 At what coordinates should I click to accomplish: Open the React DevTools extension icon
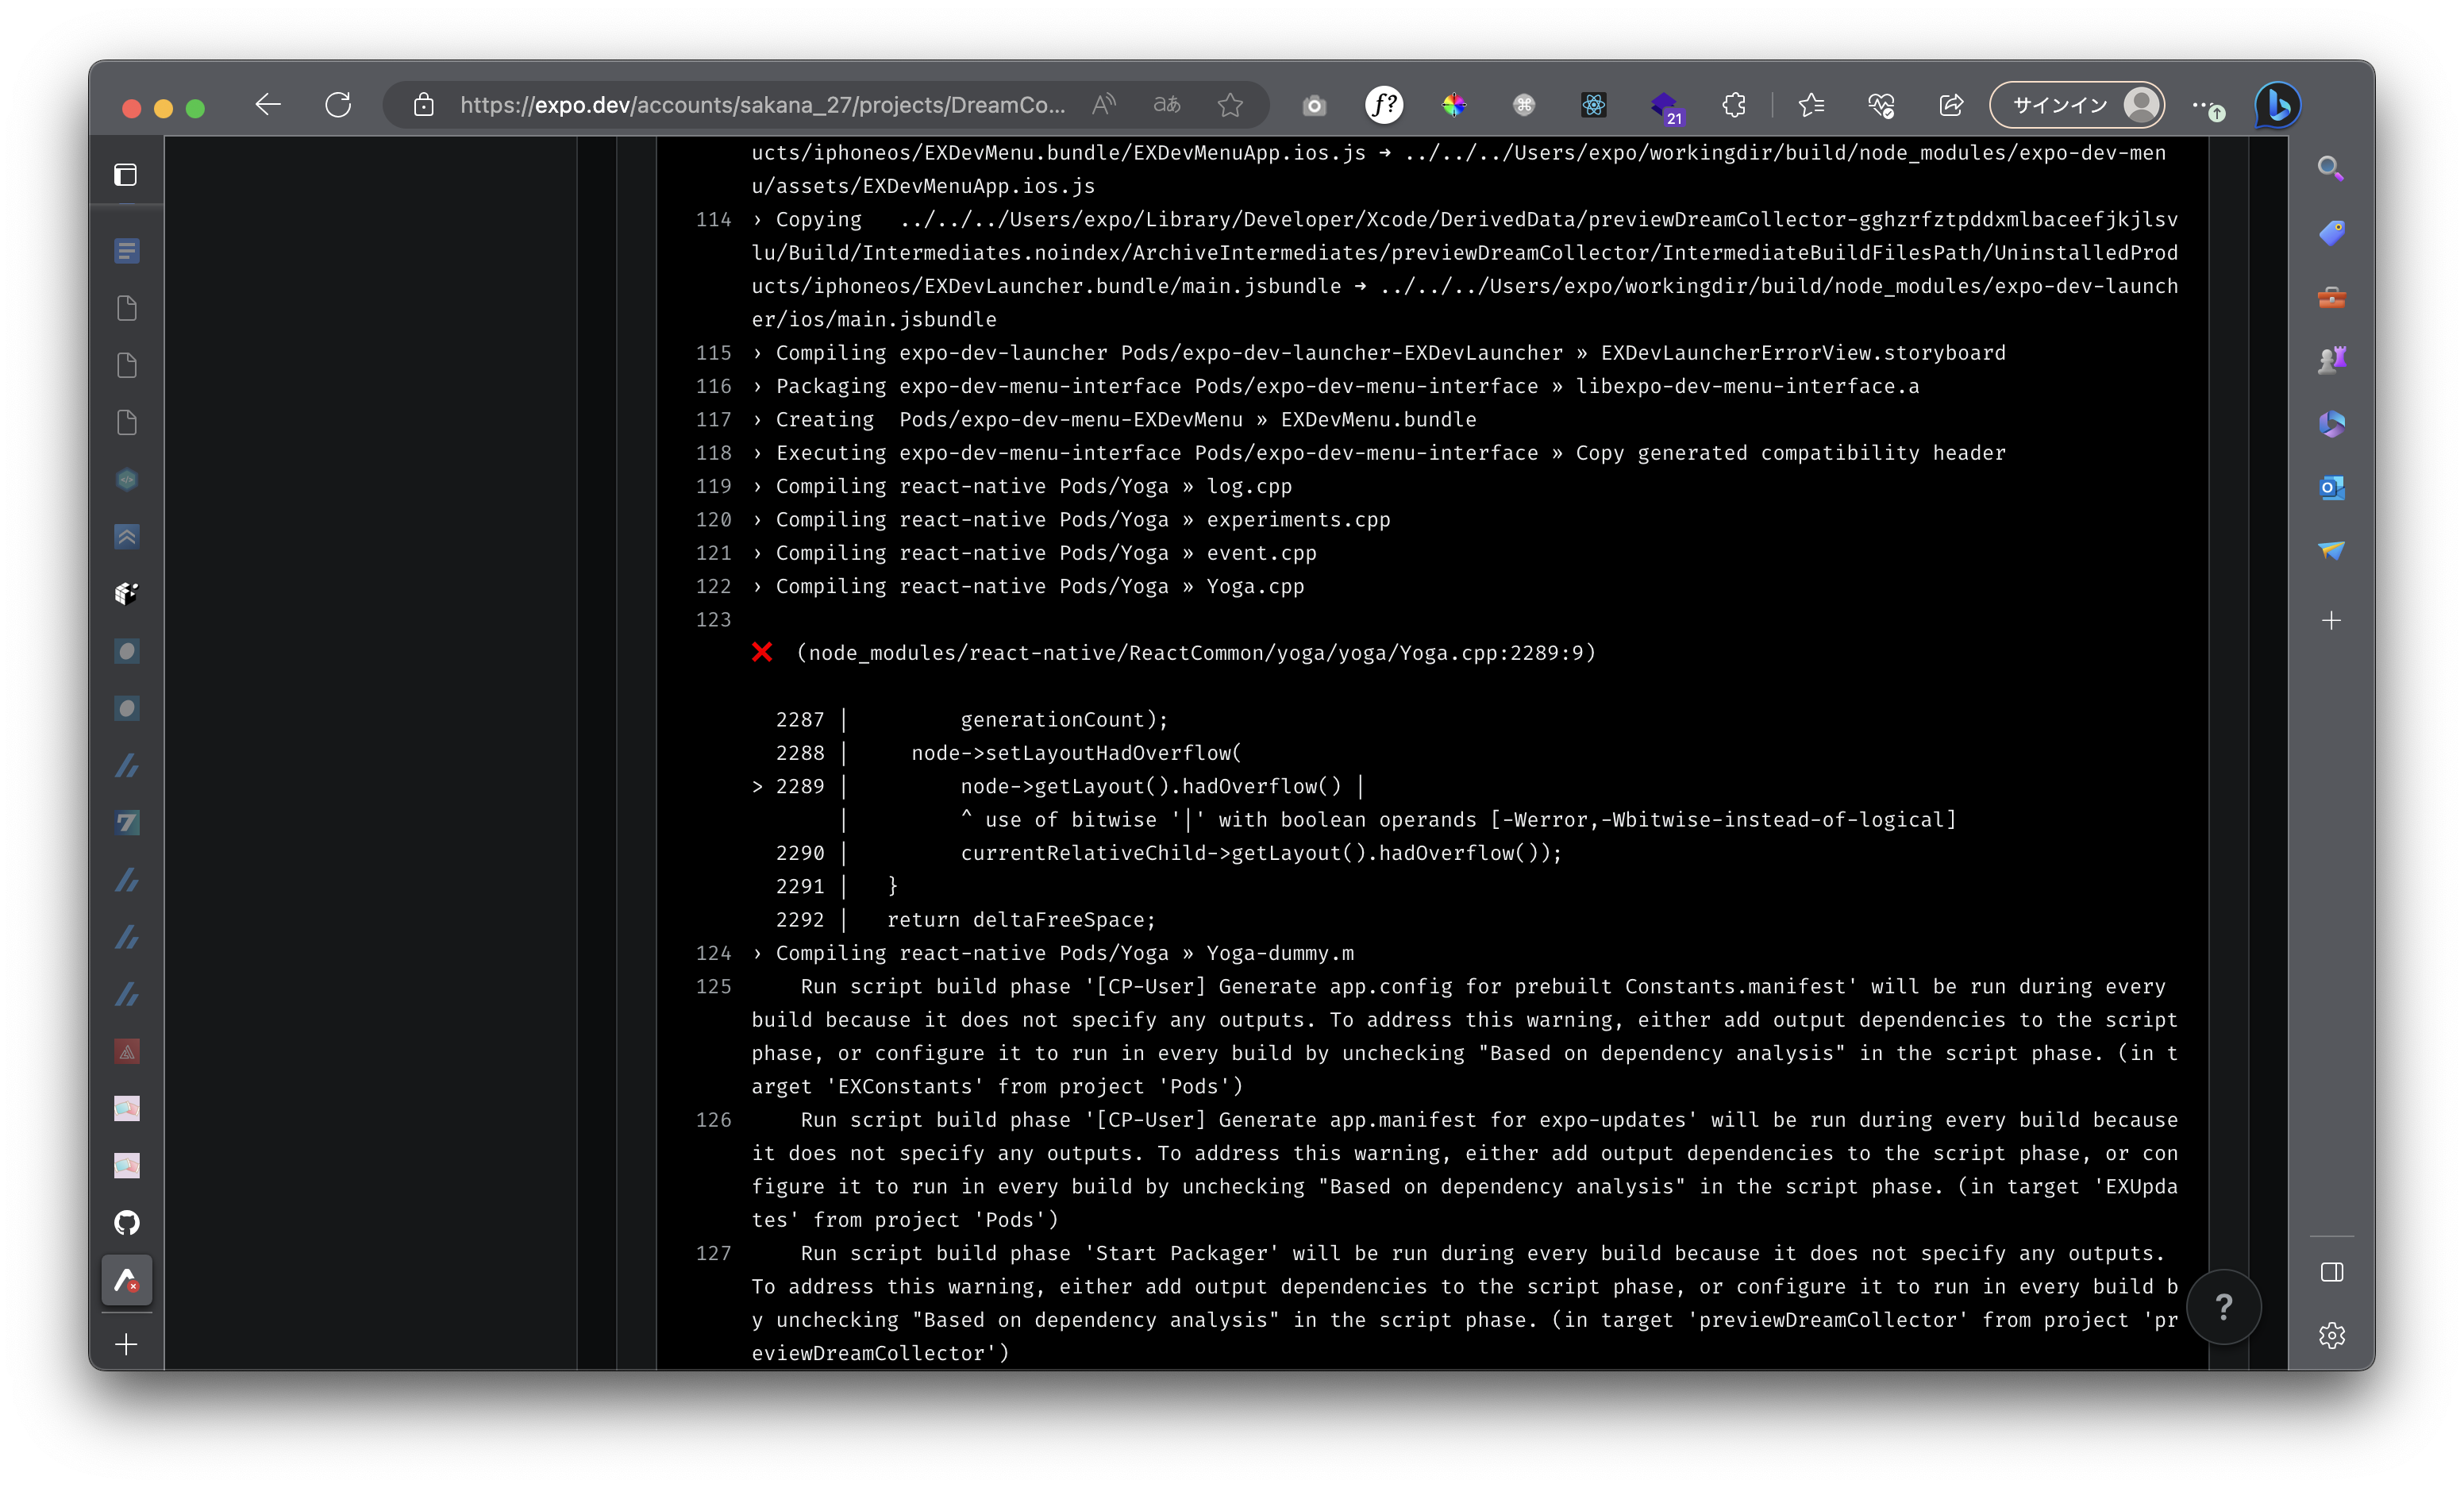click(1593, 105)
